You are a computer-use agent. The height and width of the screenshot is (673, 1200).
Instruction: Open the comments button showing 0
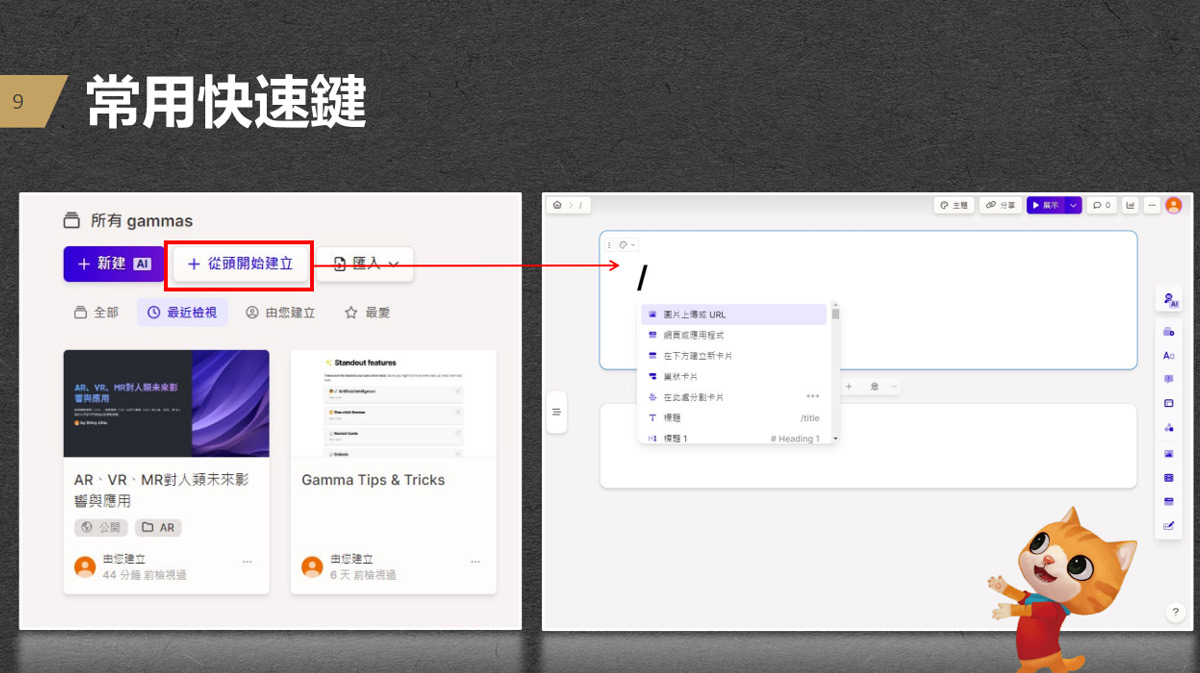click(1102, 205)
